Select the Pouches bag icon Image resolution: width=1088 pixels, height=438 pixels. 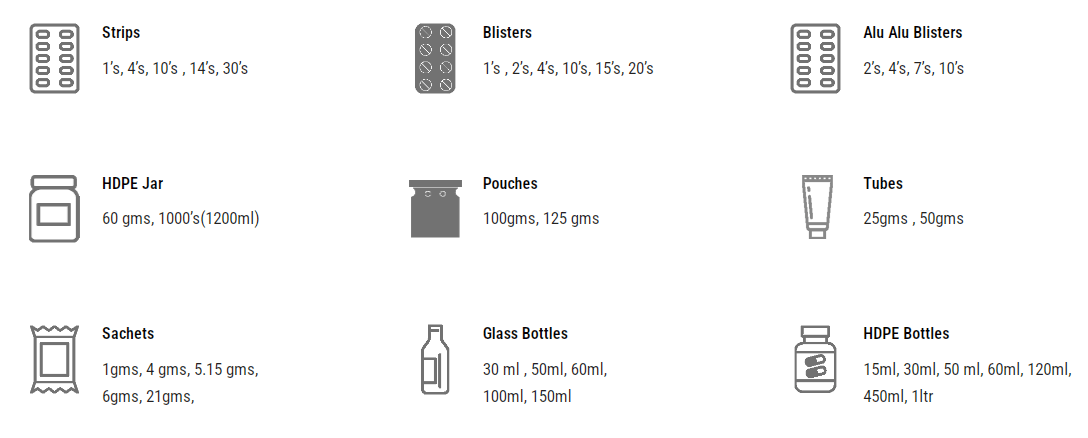(x=435, y=208)
